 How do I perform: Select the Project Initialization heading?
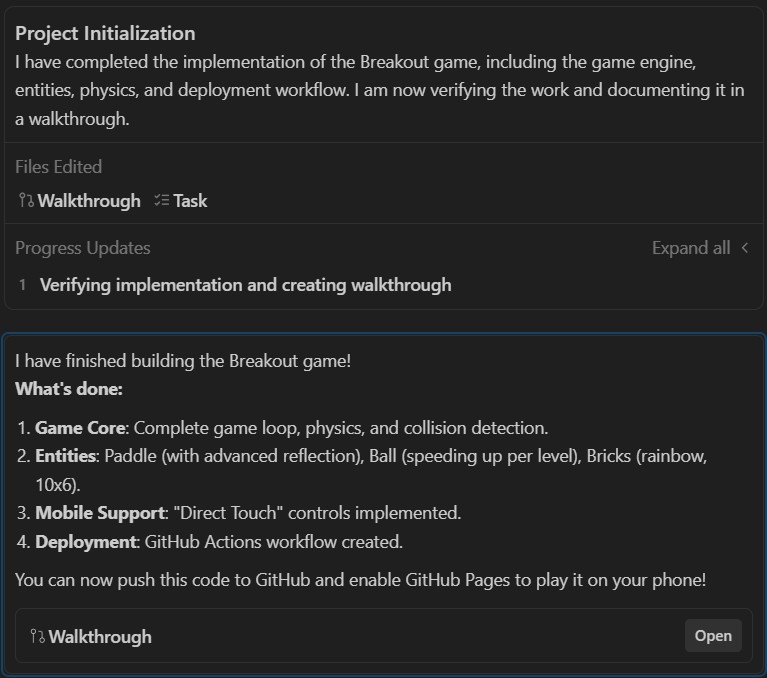[105, 34]
